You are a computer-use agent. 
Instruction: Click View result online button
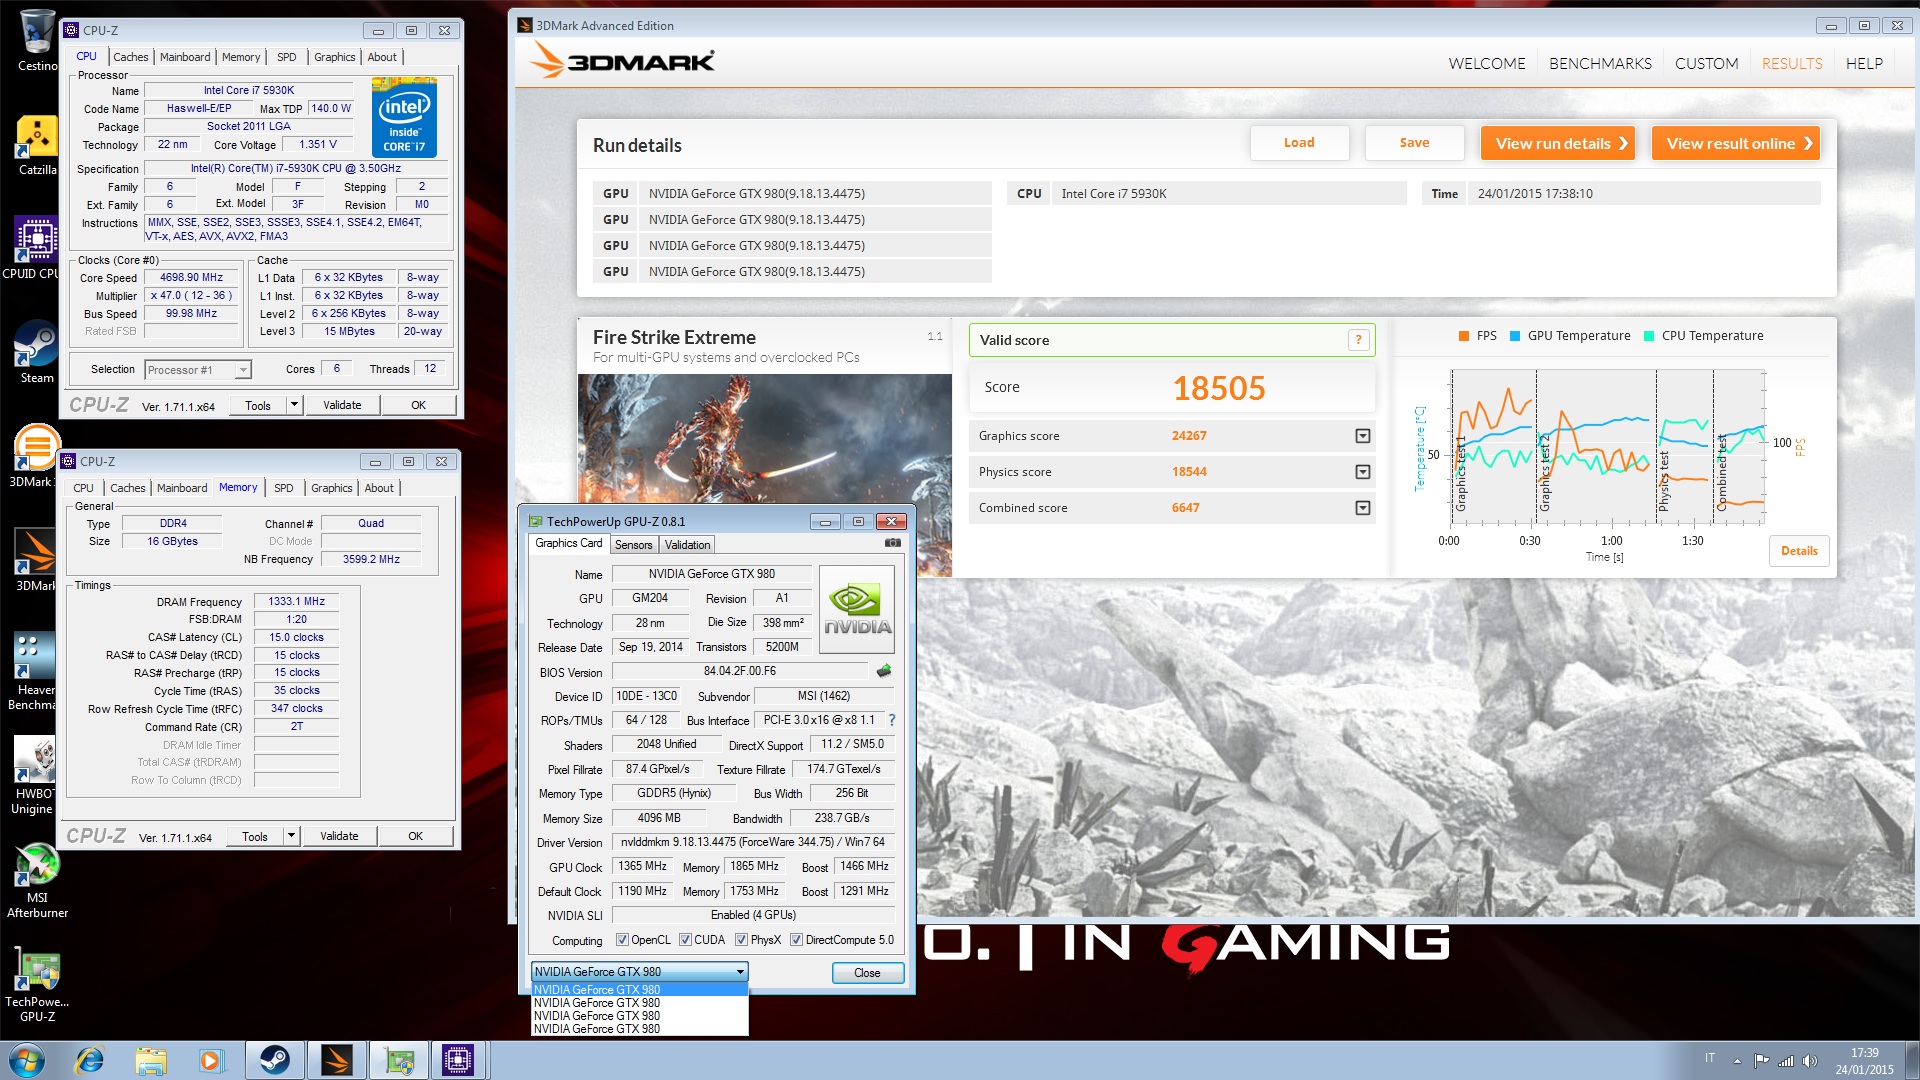pyautogui.click(x=1736, y=143)
